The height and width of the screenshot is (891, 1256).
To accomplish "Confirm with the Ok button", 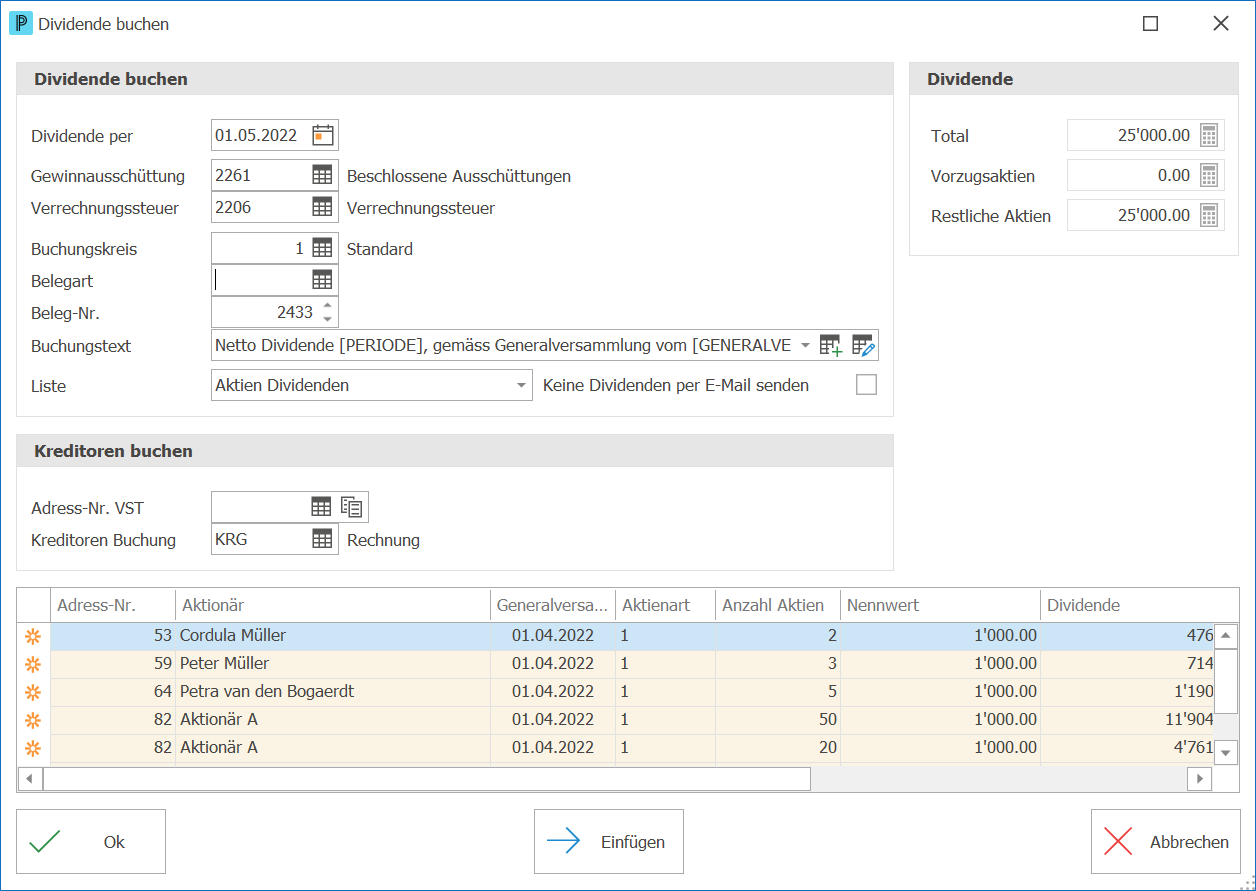I will point(91,842).
